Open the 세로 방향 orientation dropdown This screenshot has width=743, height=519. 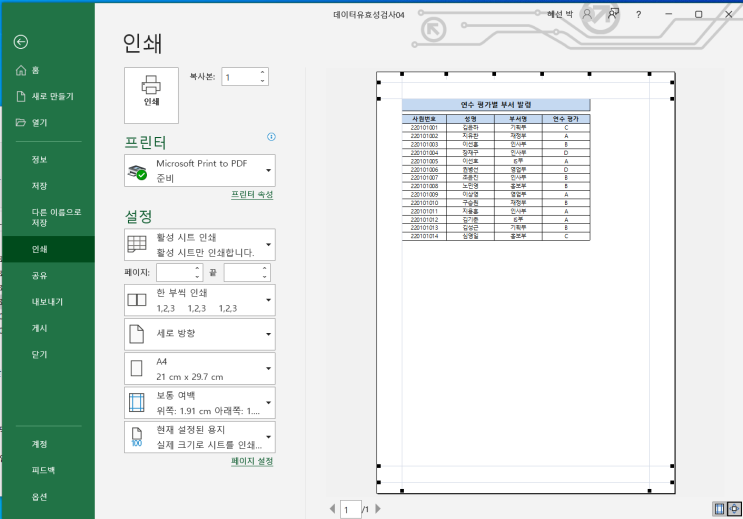tap(199, 334)
